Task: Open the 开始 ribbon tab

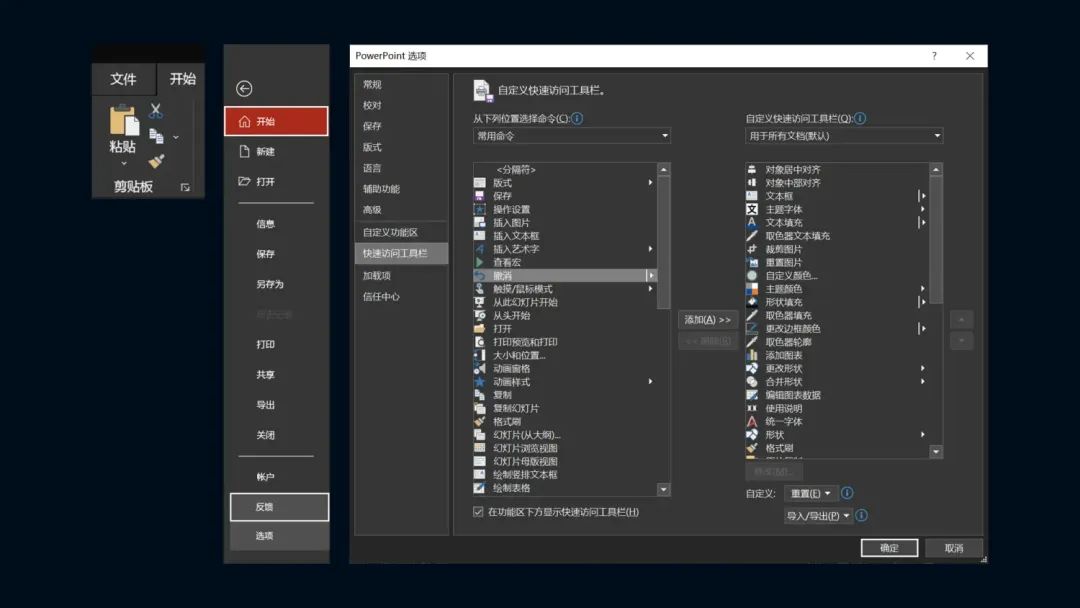Action: (x=183, y=79)
